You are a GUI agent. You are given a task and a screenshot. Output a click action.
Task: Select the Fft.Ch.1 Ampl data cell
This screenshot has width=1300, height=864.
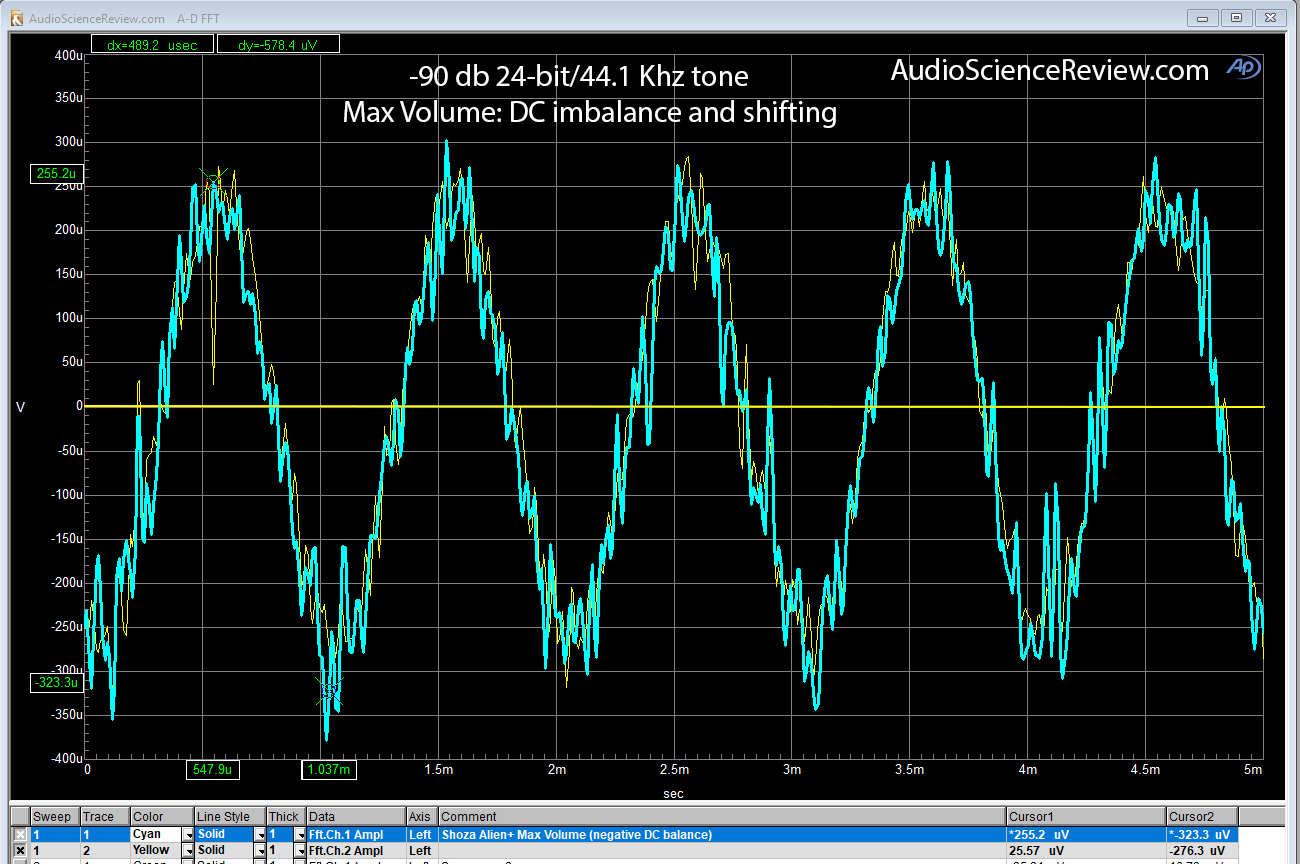[x=355, y=834]
